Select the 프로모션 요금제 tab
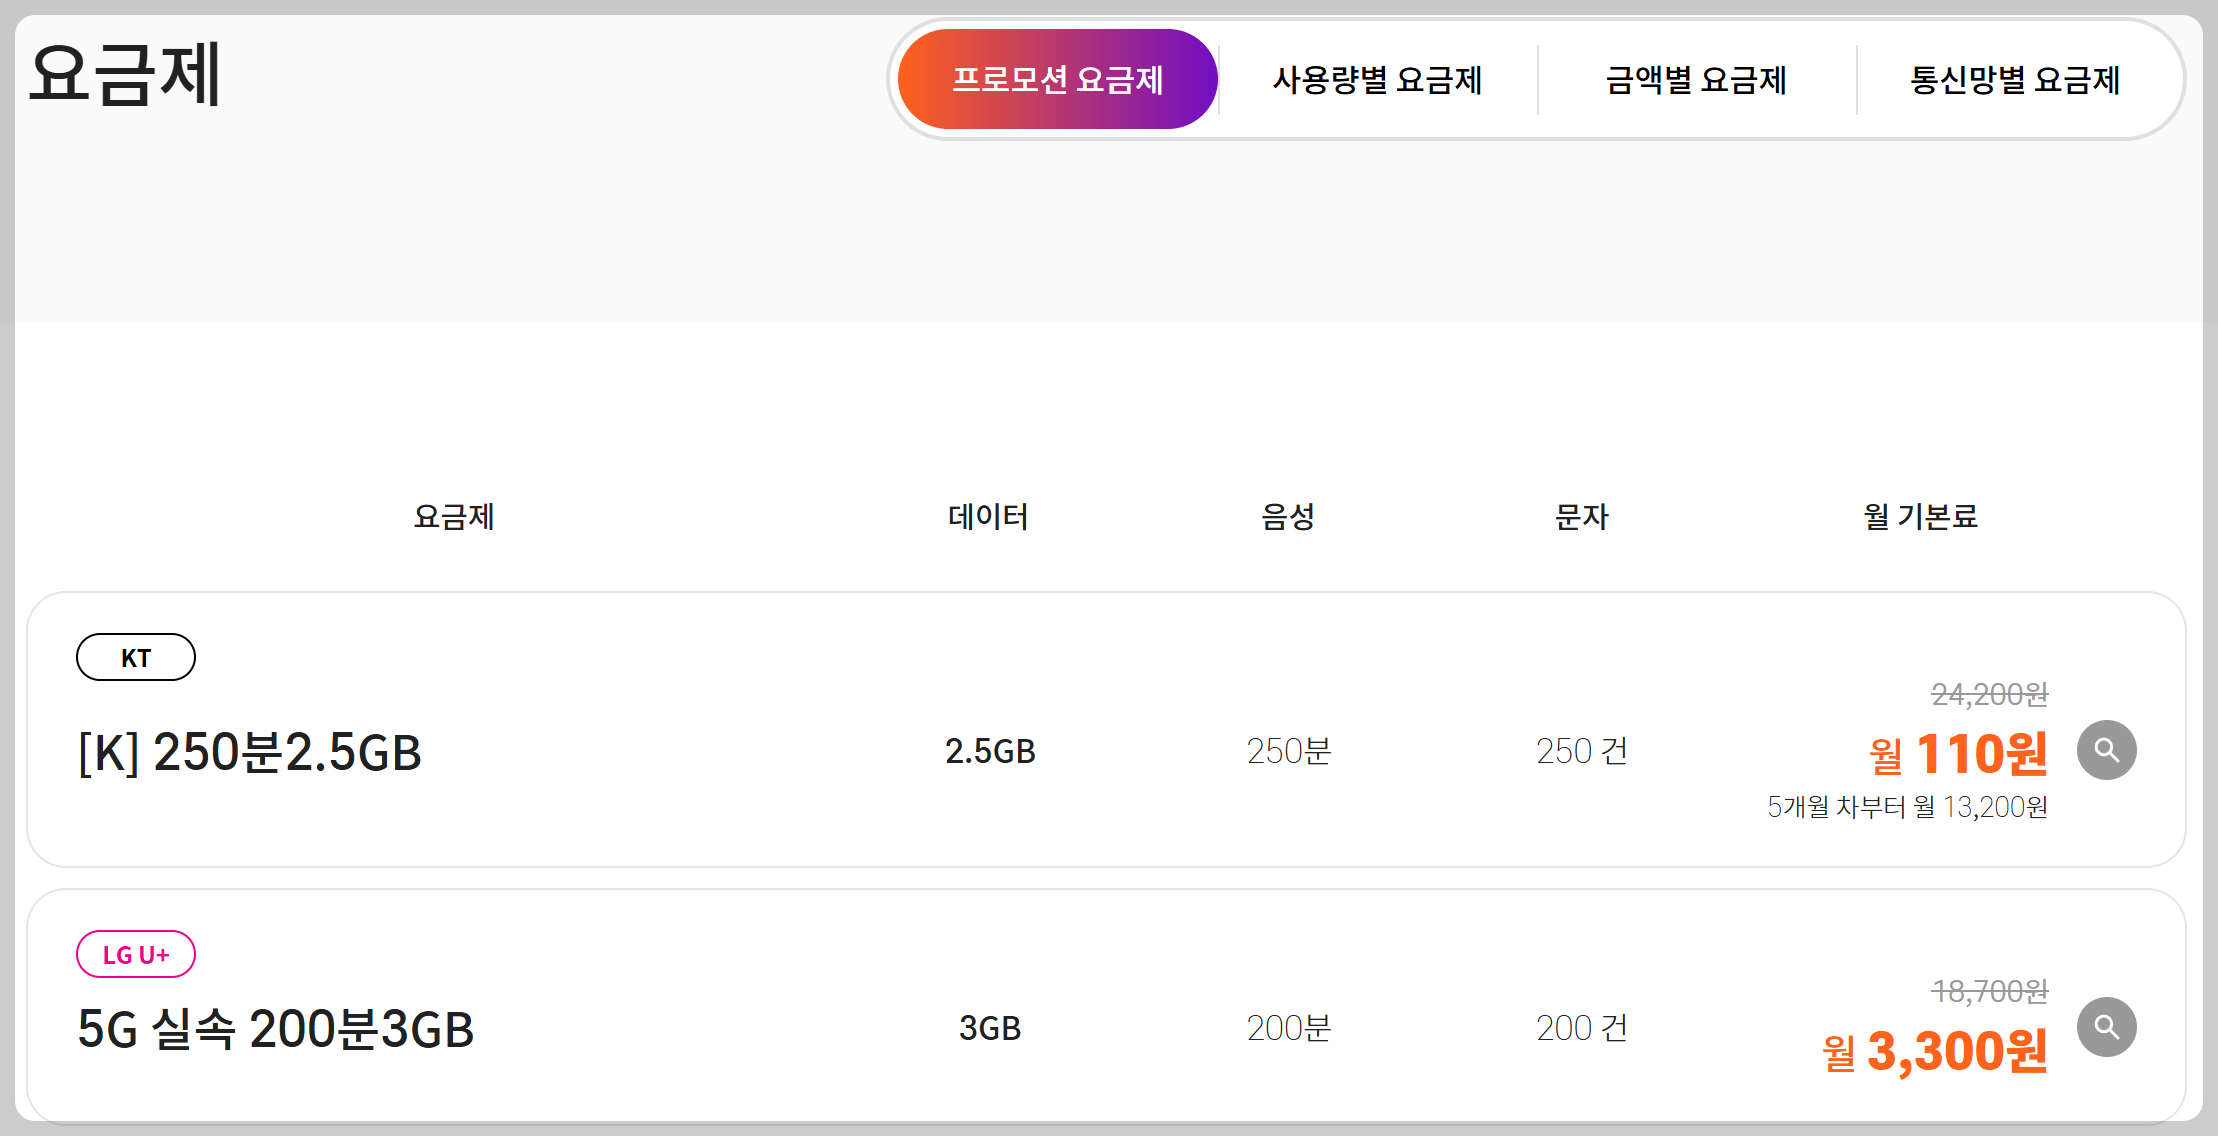The image size is (2218, 1136). pyautogui.click(x=1058, y=80)
